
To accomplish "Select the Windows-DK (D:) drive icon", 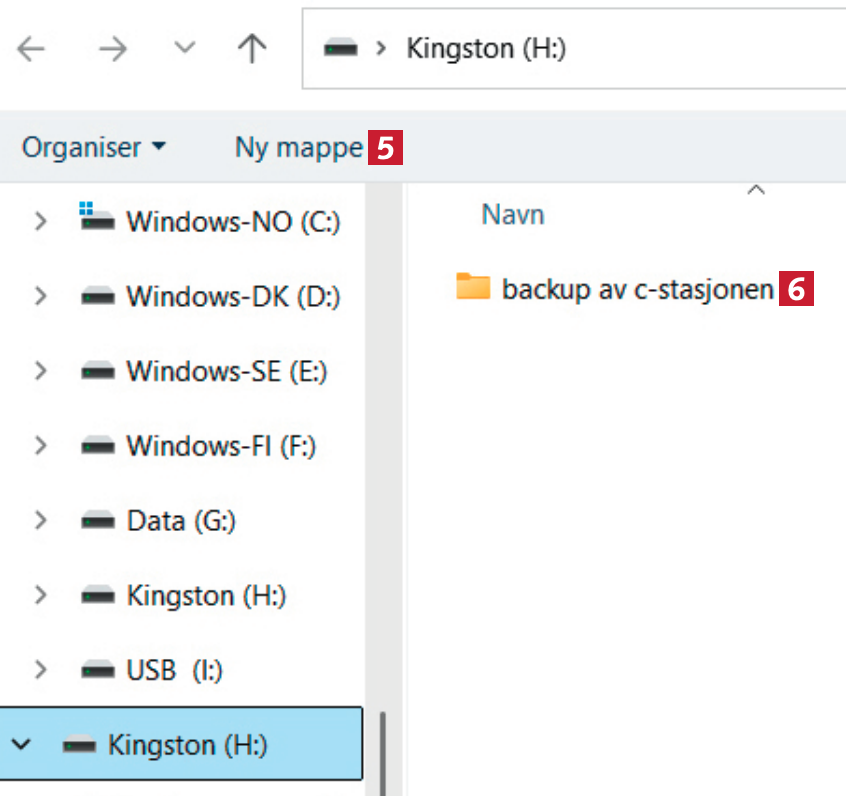I will click(97, 297).
